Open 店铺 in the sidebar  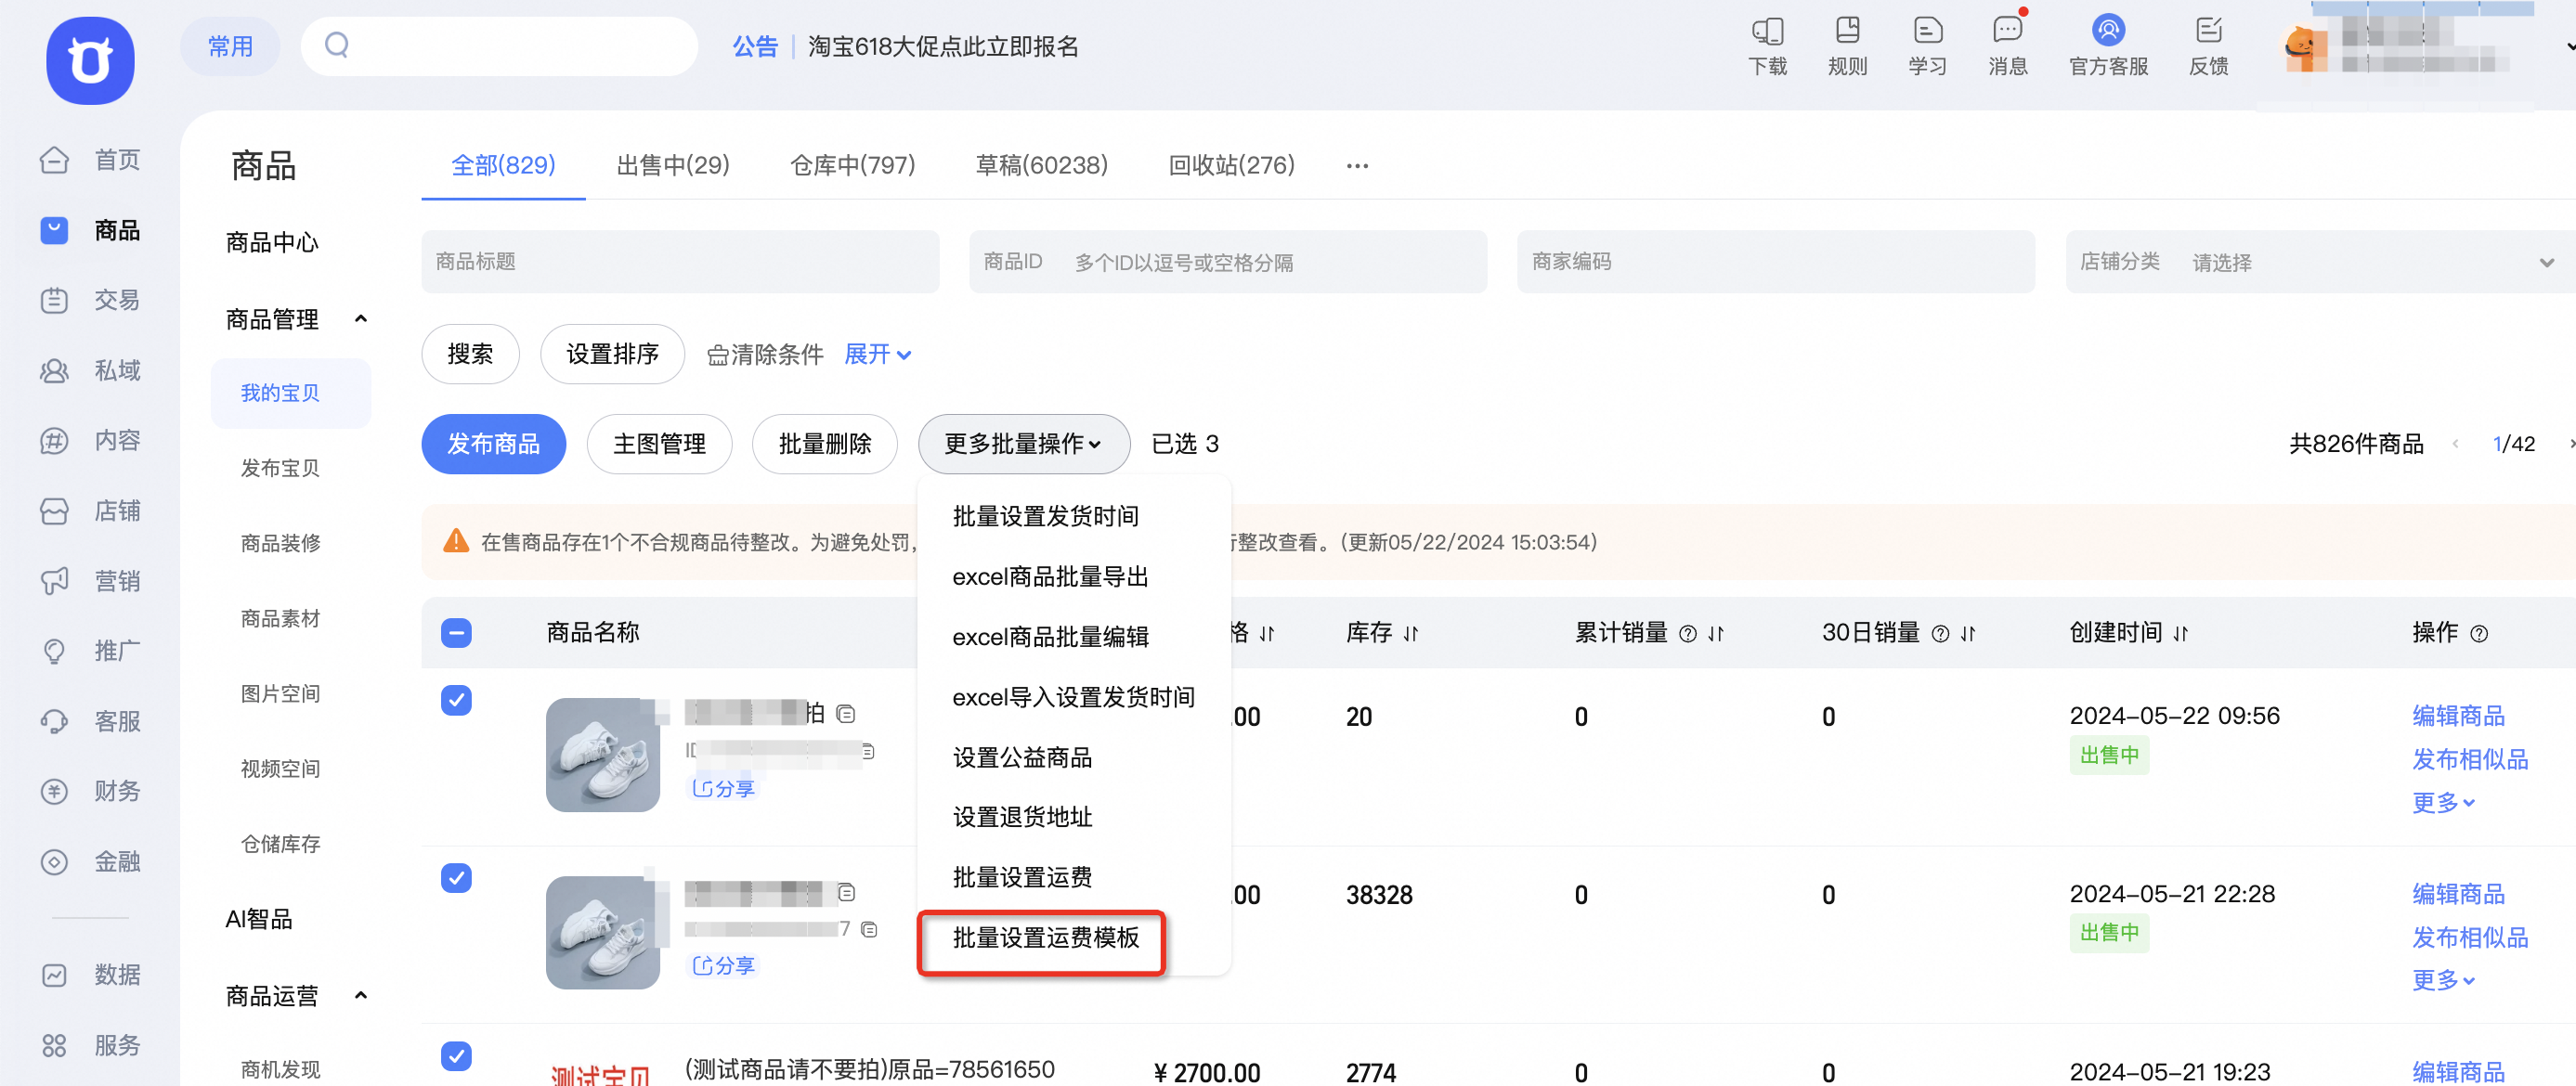90,511
